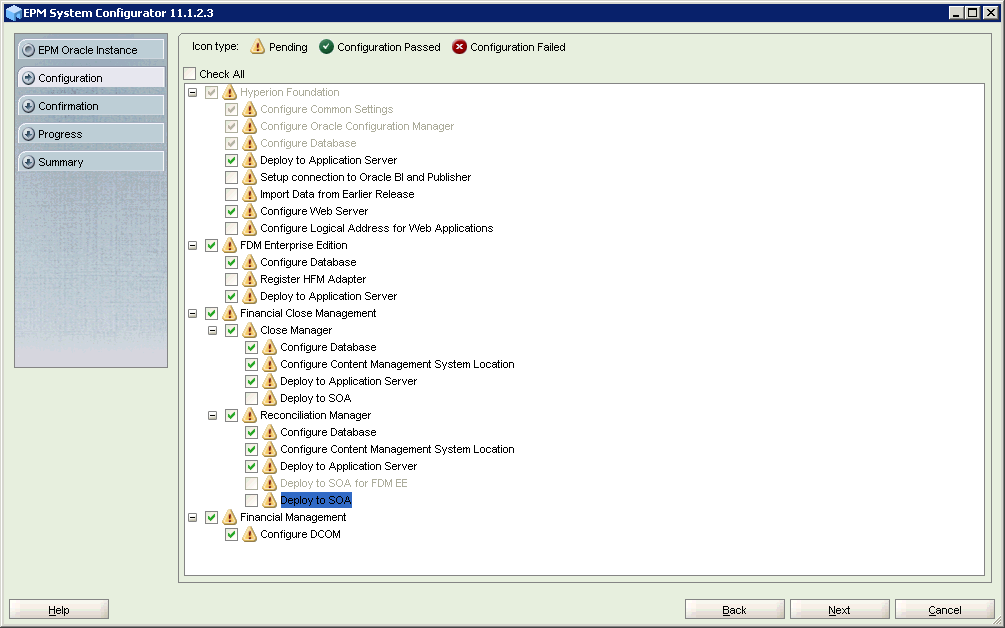The image size is (1005, 628).
Task: Select 'Financial Management' tree row text
Action: point(293,517)
